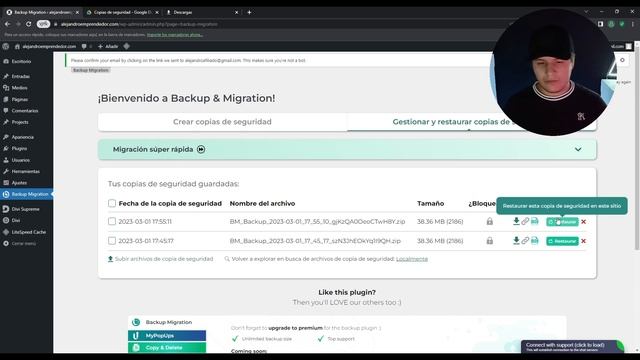
Task: Click Añadir in the admin bar
Action: click(108, 47)
